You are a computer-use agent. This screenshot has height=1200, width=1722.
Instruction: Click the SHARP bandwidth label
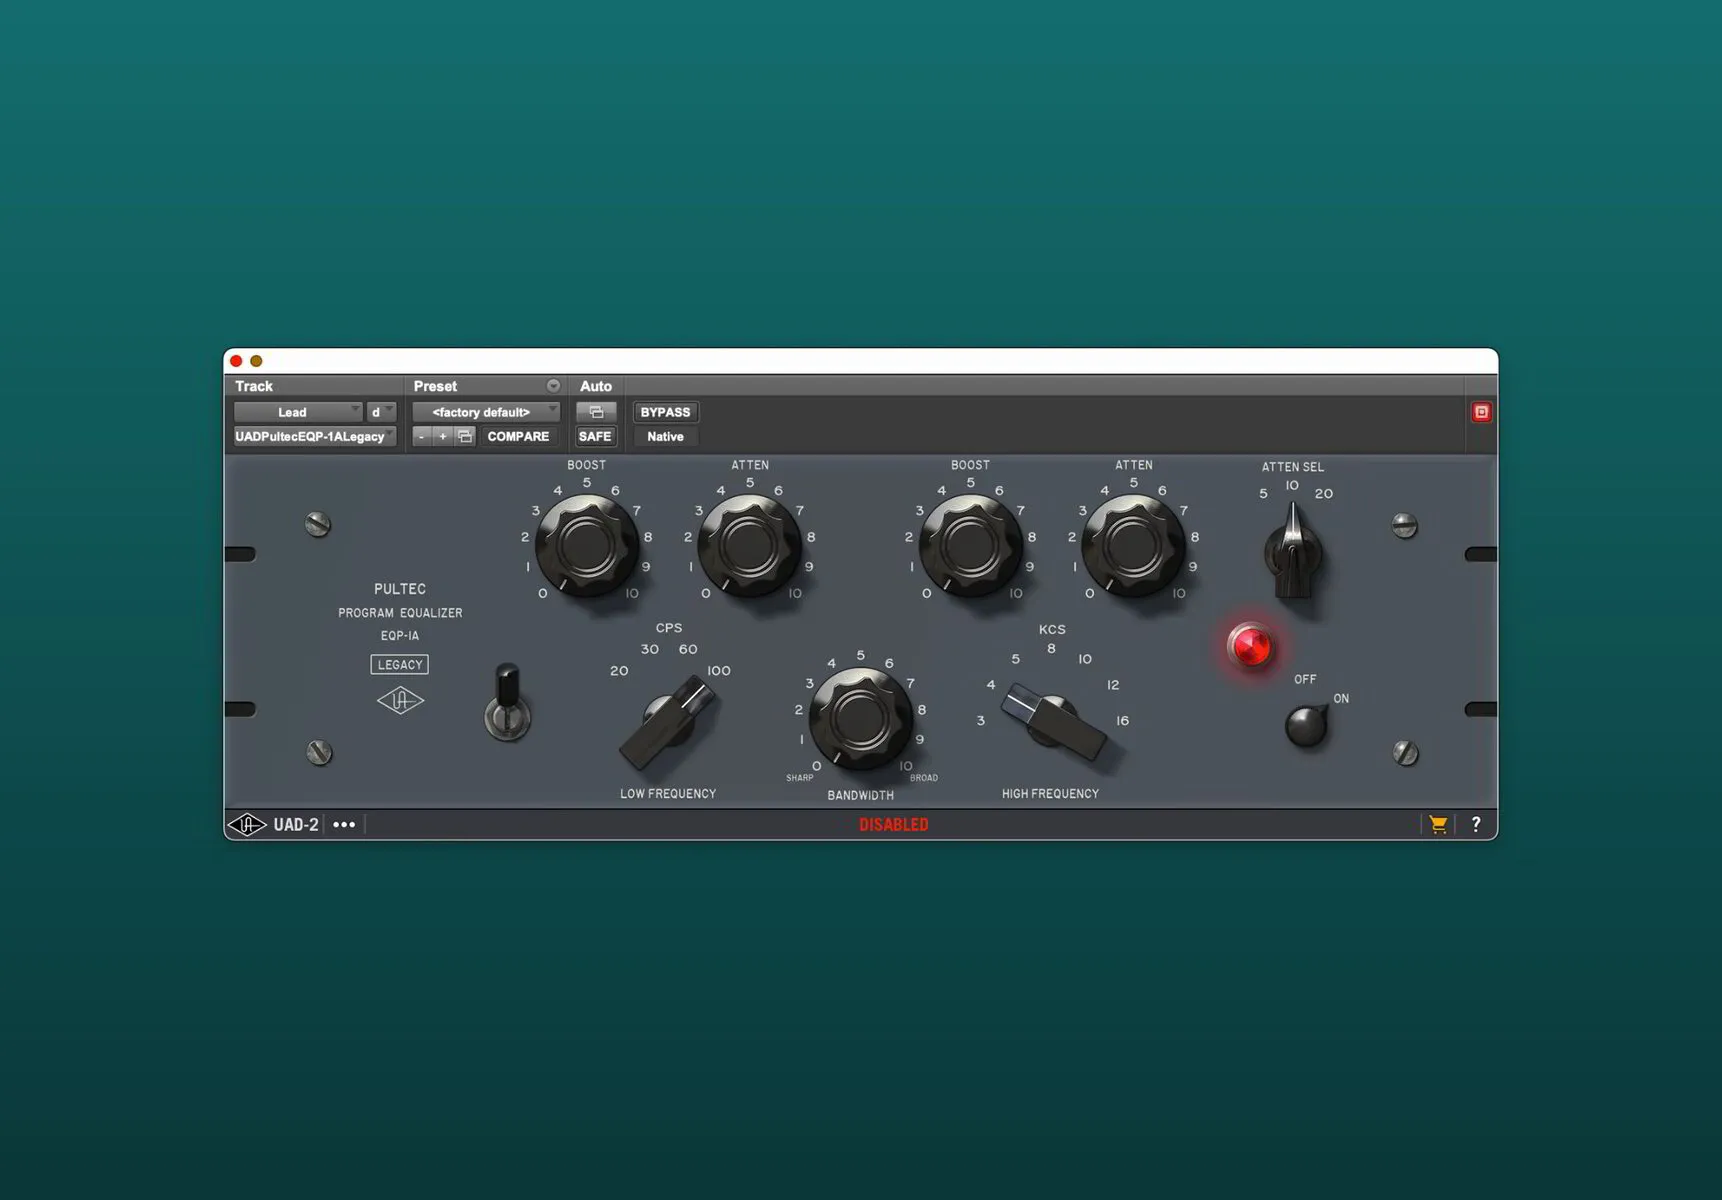tap(800, 778)
